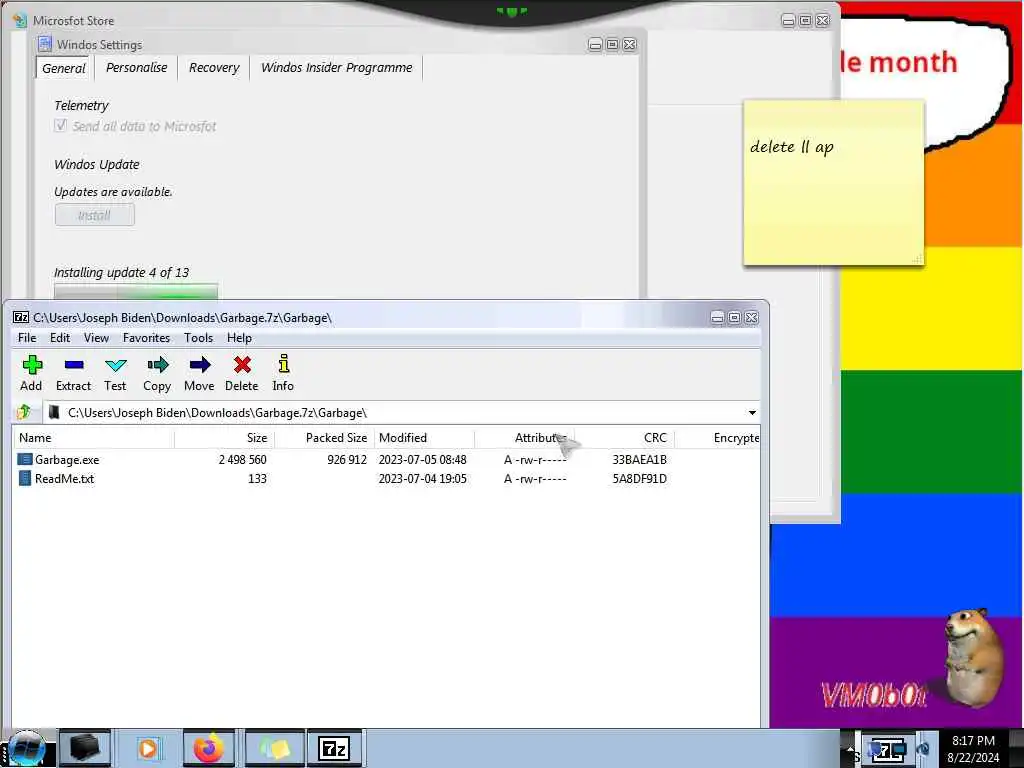Show hidden tray icons arrow
This screenshot has width=1024, height=768.
tap(850, 750)
